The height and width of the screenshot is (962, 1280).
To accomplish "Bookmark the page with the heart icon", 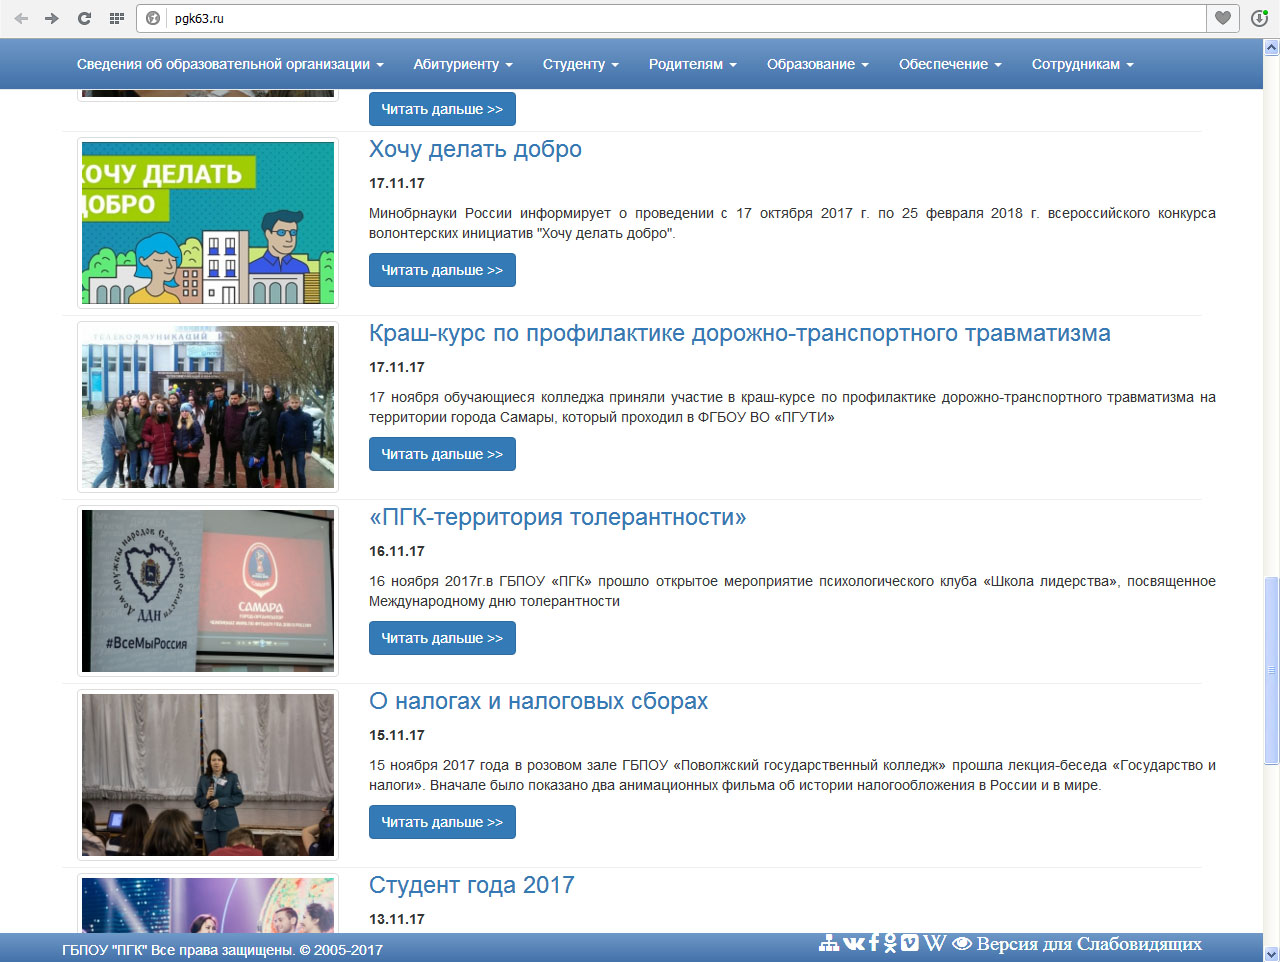I will (x=1223, y=18).
